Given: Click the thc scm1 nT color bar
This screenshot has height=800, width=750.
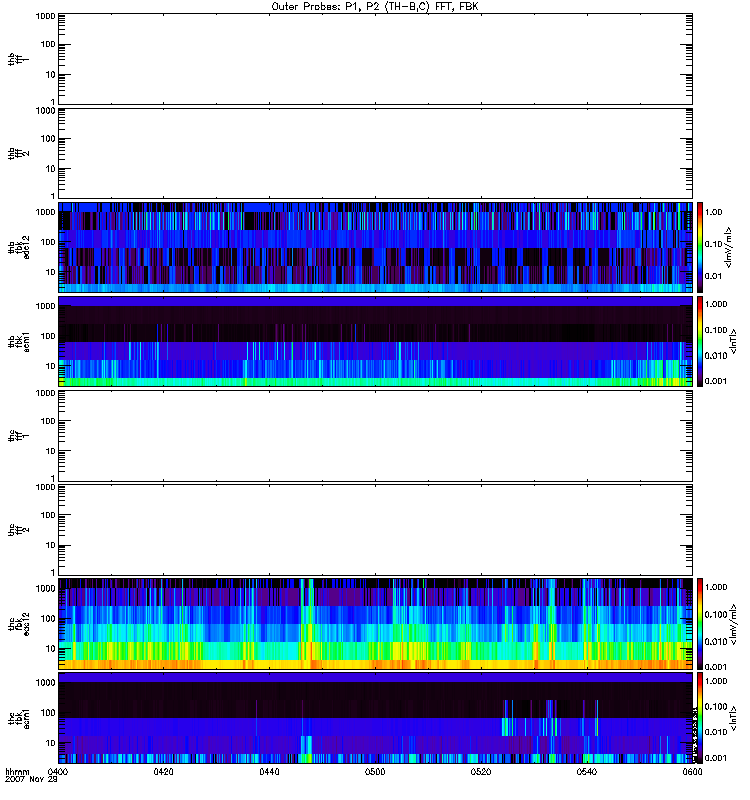Looking at the screenshot, I should pyautogui.click(x=701, y=717).
